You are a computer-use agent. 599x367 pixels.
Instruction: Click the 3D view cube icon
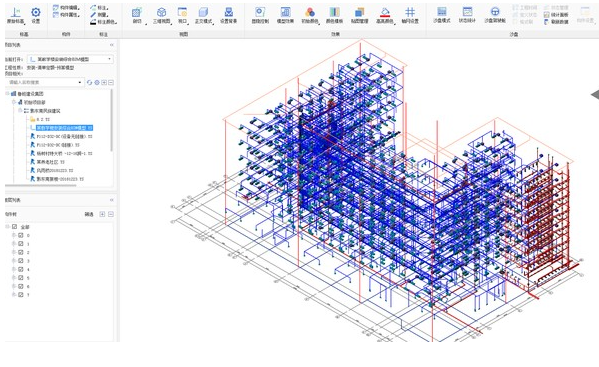coord(161,13)
